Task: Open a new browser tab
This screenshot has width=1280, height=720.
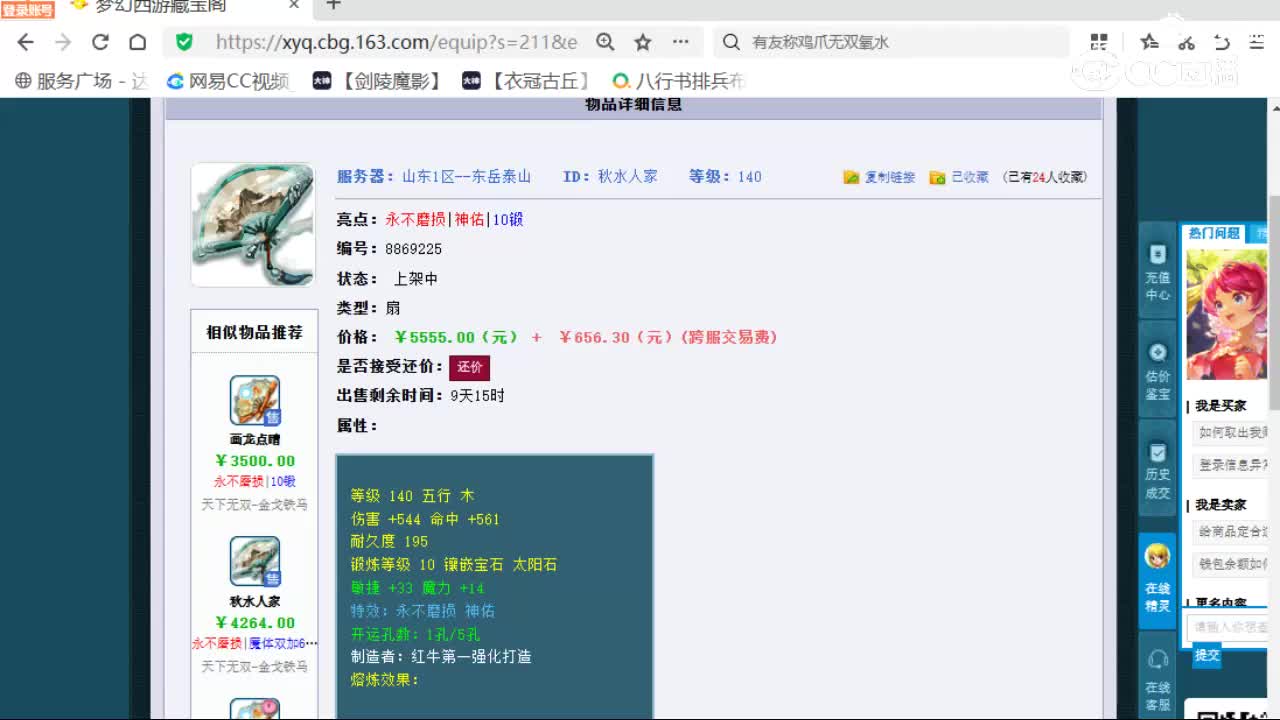Action: pyautogui.click(x=334, y=5)
